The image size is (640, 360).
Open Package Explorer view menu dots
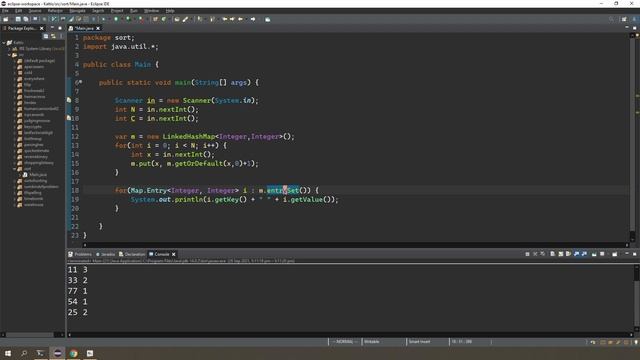(x=61, y=36)
